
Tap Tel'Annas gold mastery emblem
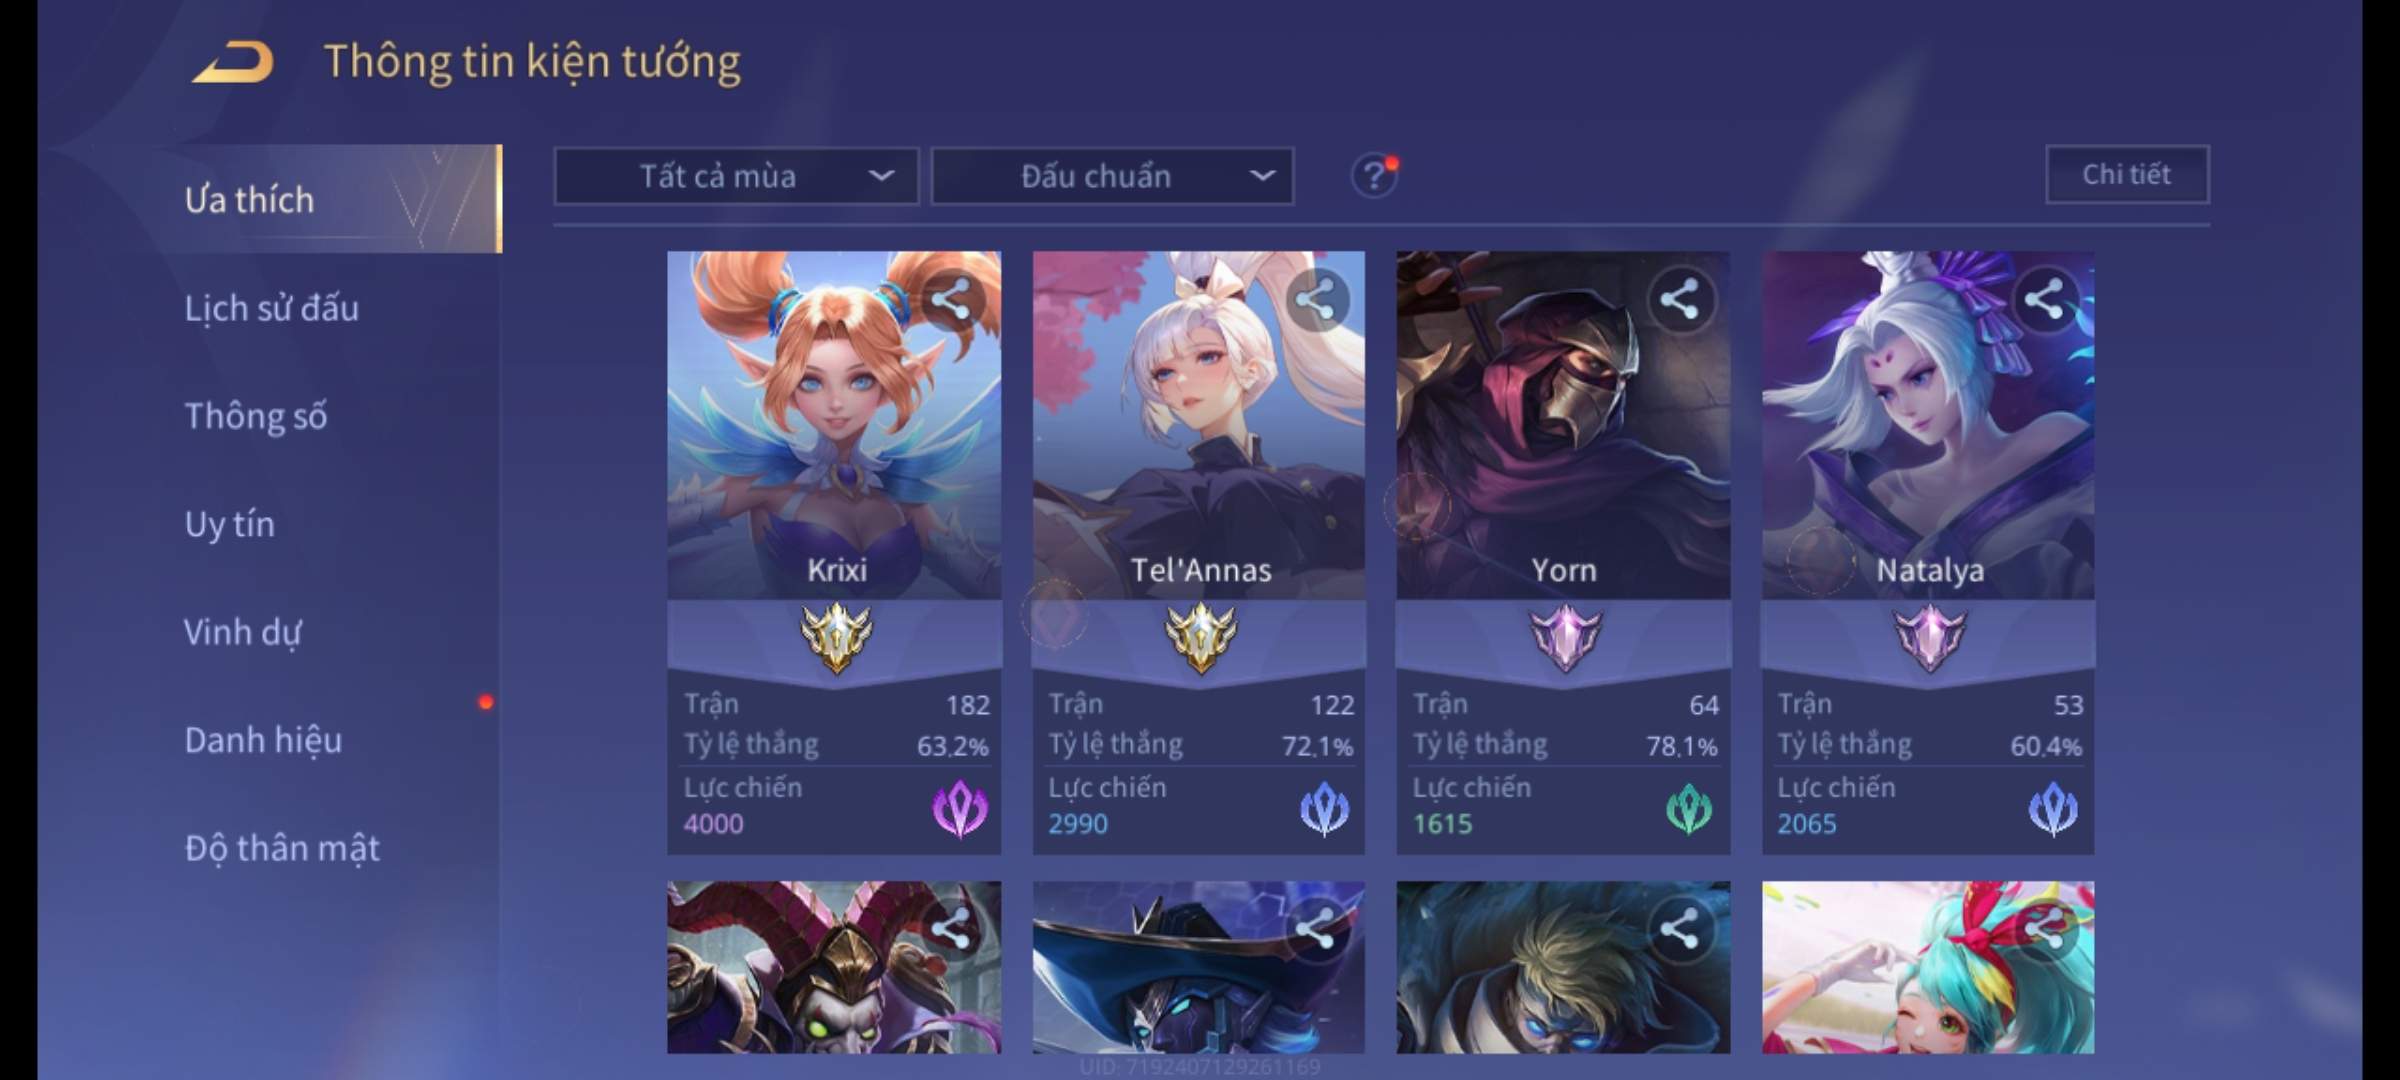click(x=1200, y=638)
